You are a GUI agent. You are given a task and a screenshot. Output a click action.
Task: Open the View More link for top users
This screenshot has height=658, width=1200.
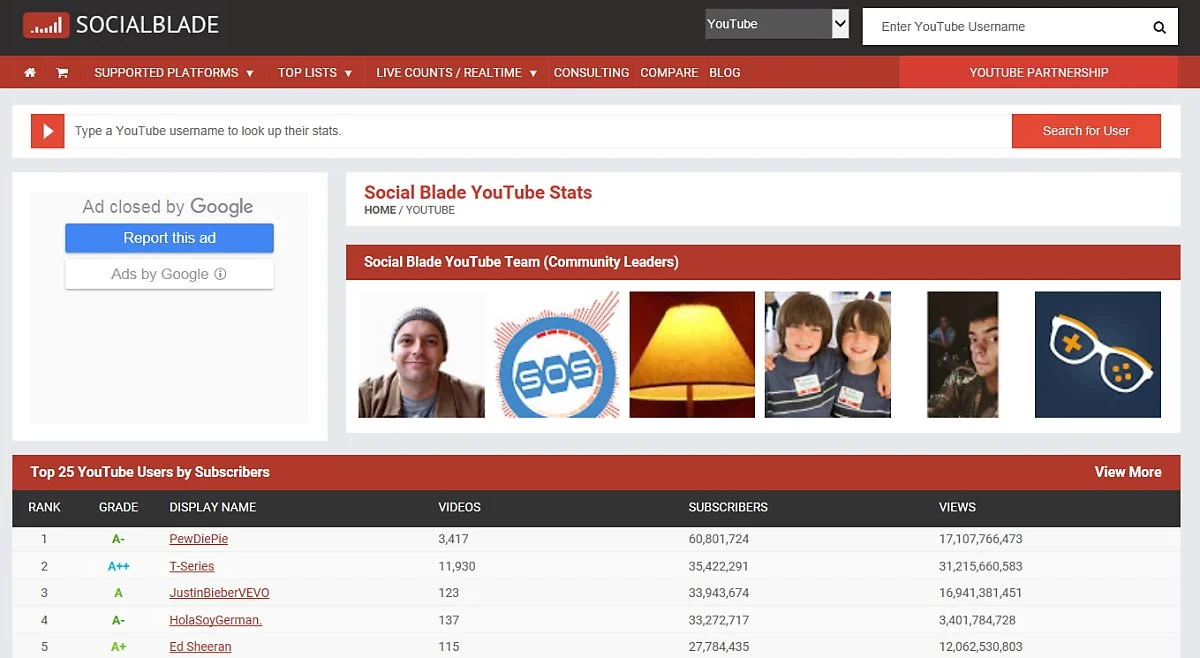click(1128, 472)
